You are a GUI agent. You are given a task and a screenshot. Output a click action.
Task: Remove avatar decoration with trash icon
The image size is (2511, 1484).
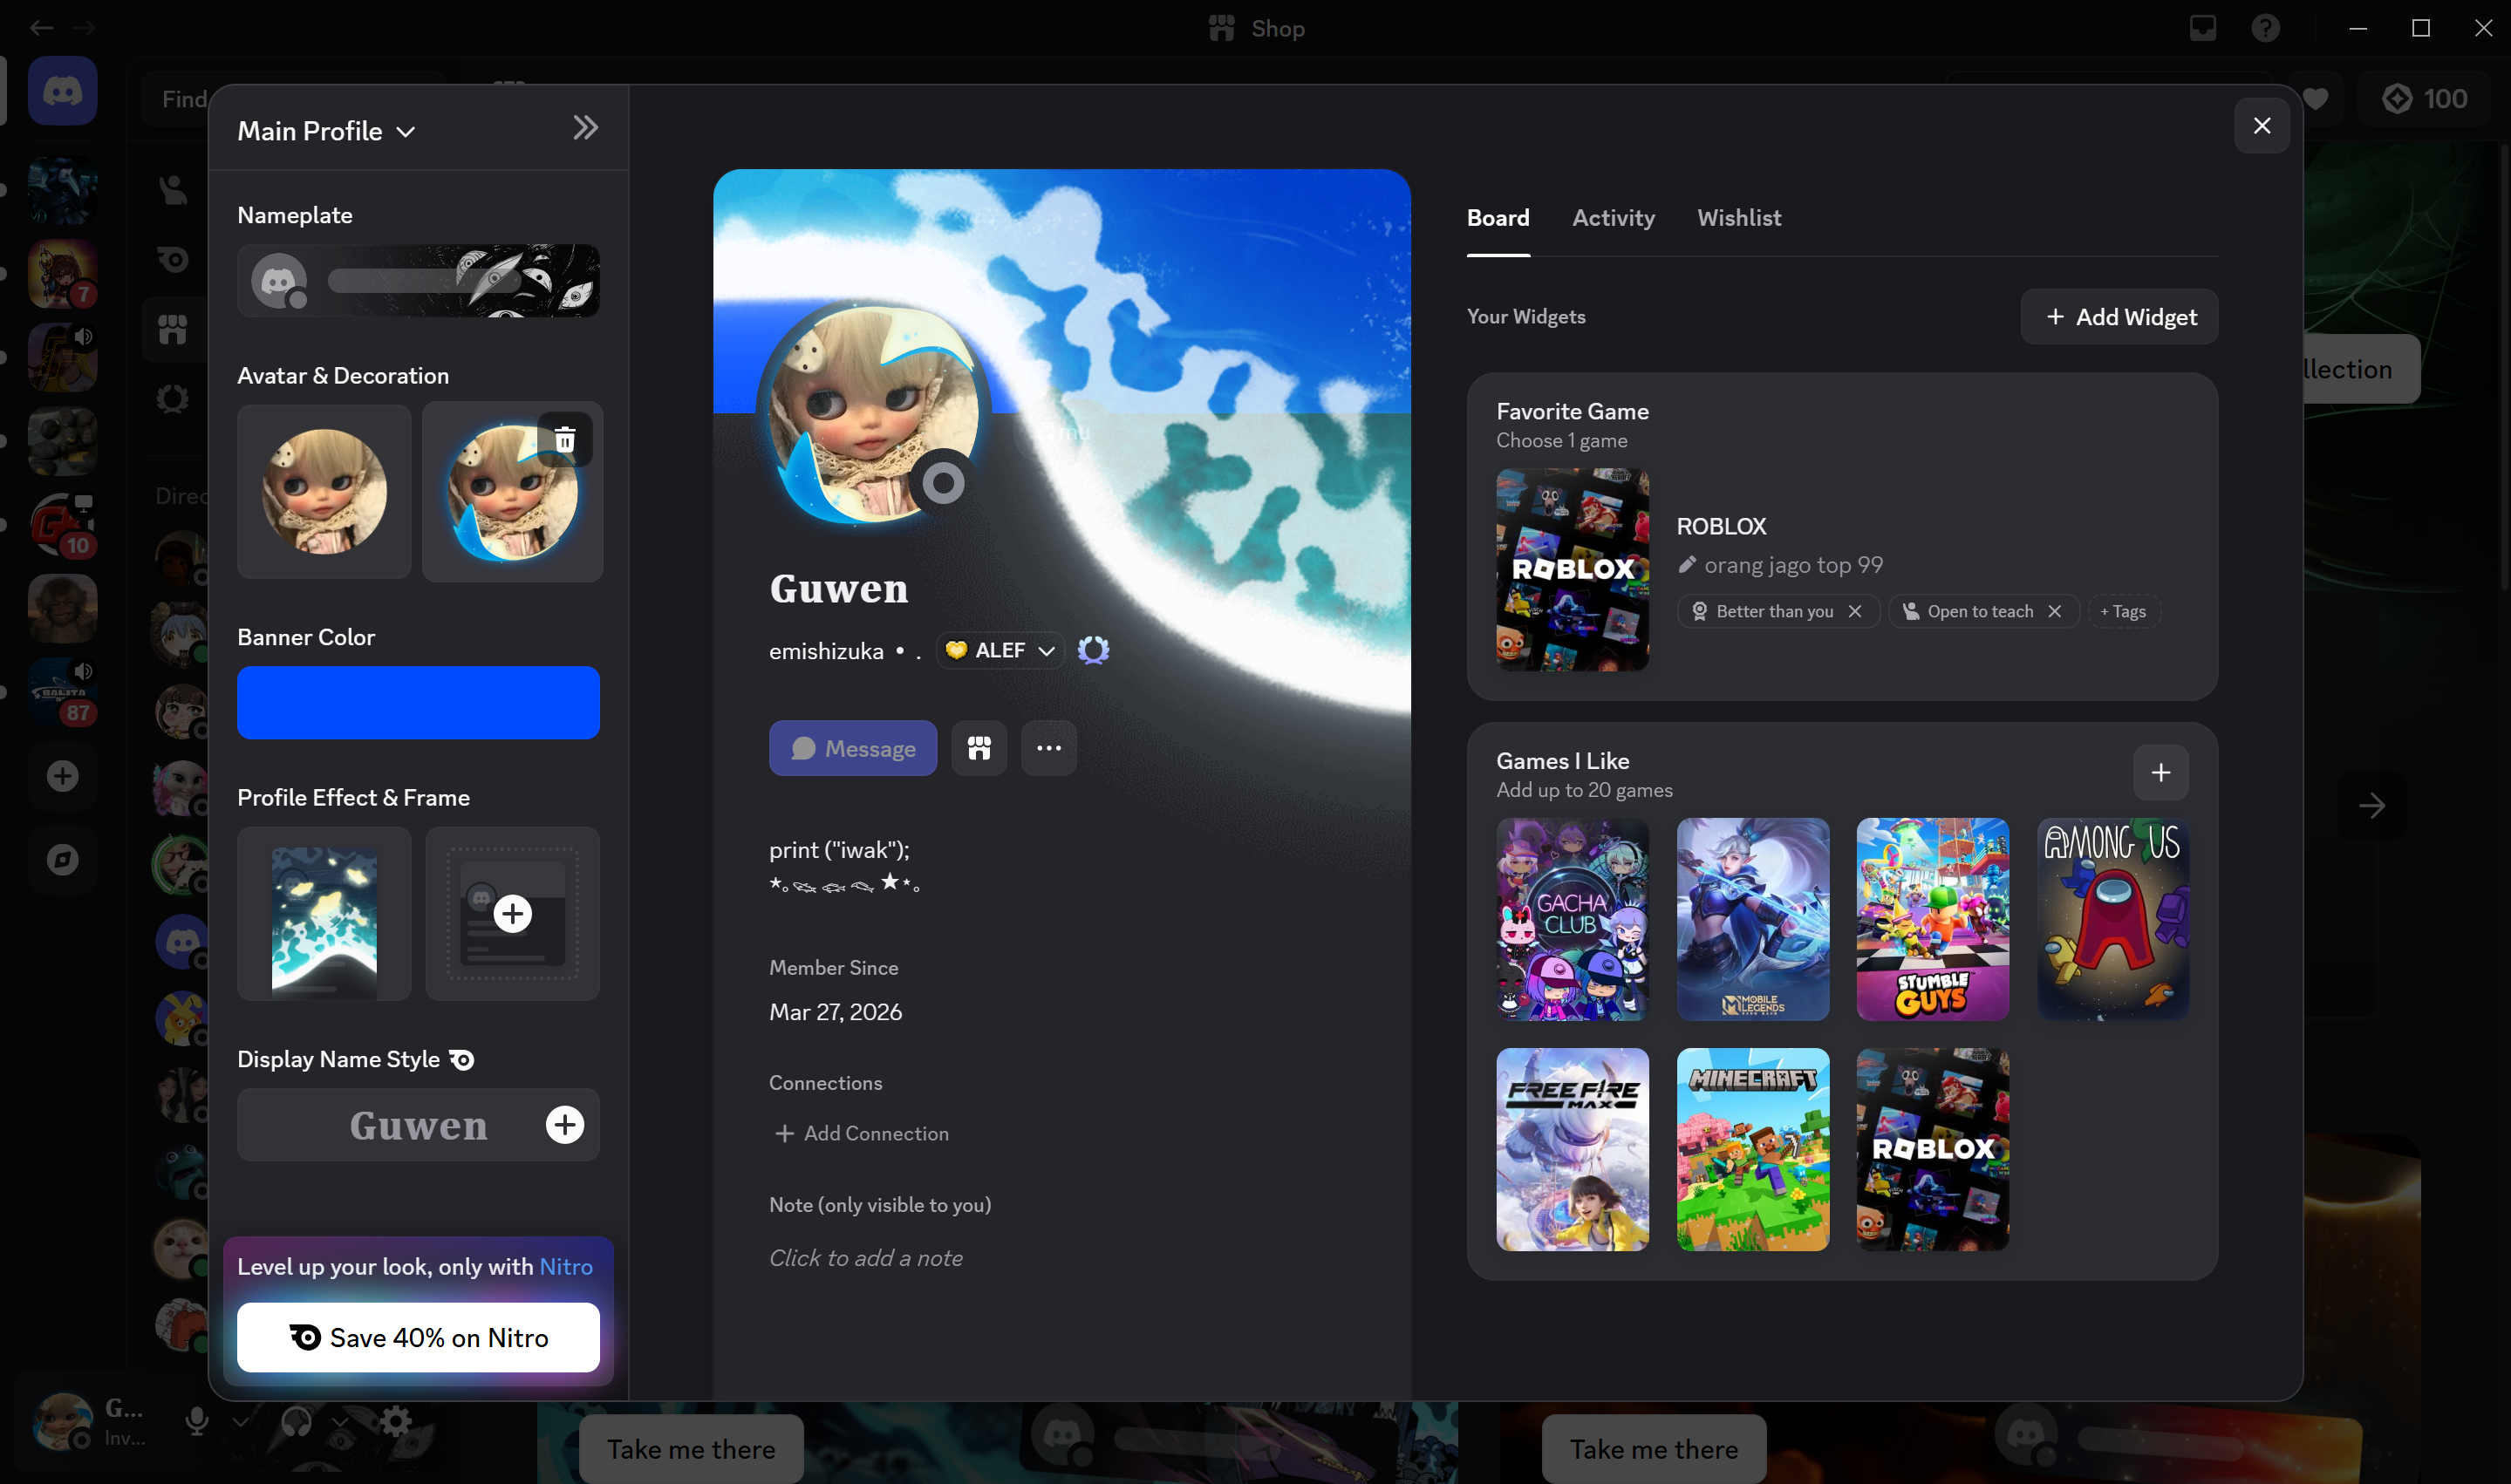[565, 439]
